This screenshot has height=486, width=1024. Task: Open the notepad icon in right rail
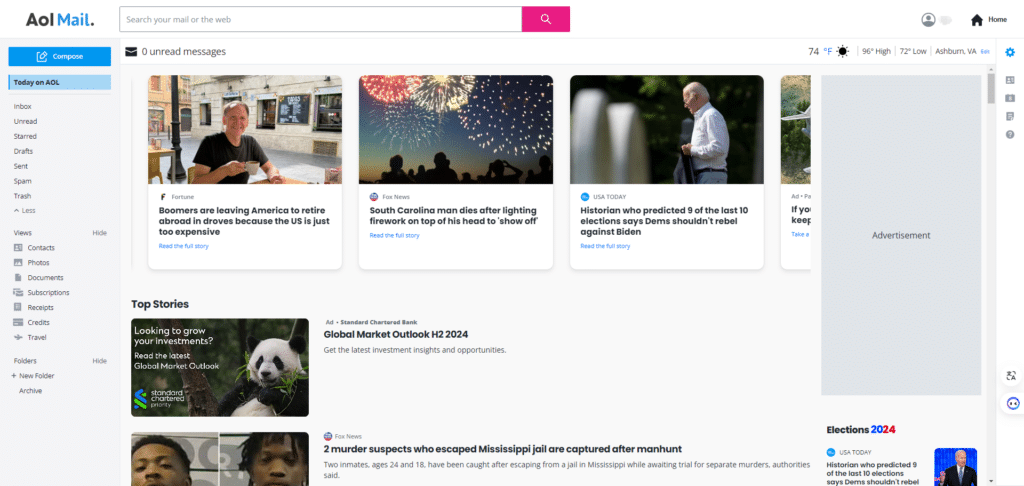tap(1010, 116)
